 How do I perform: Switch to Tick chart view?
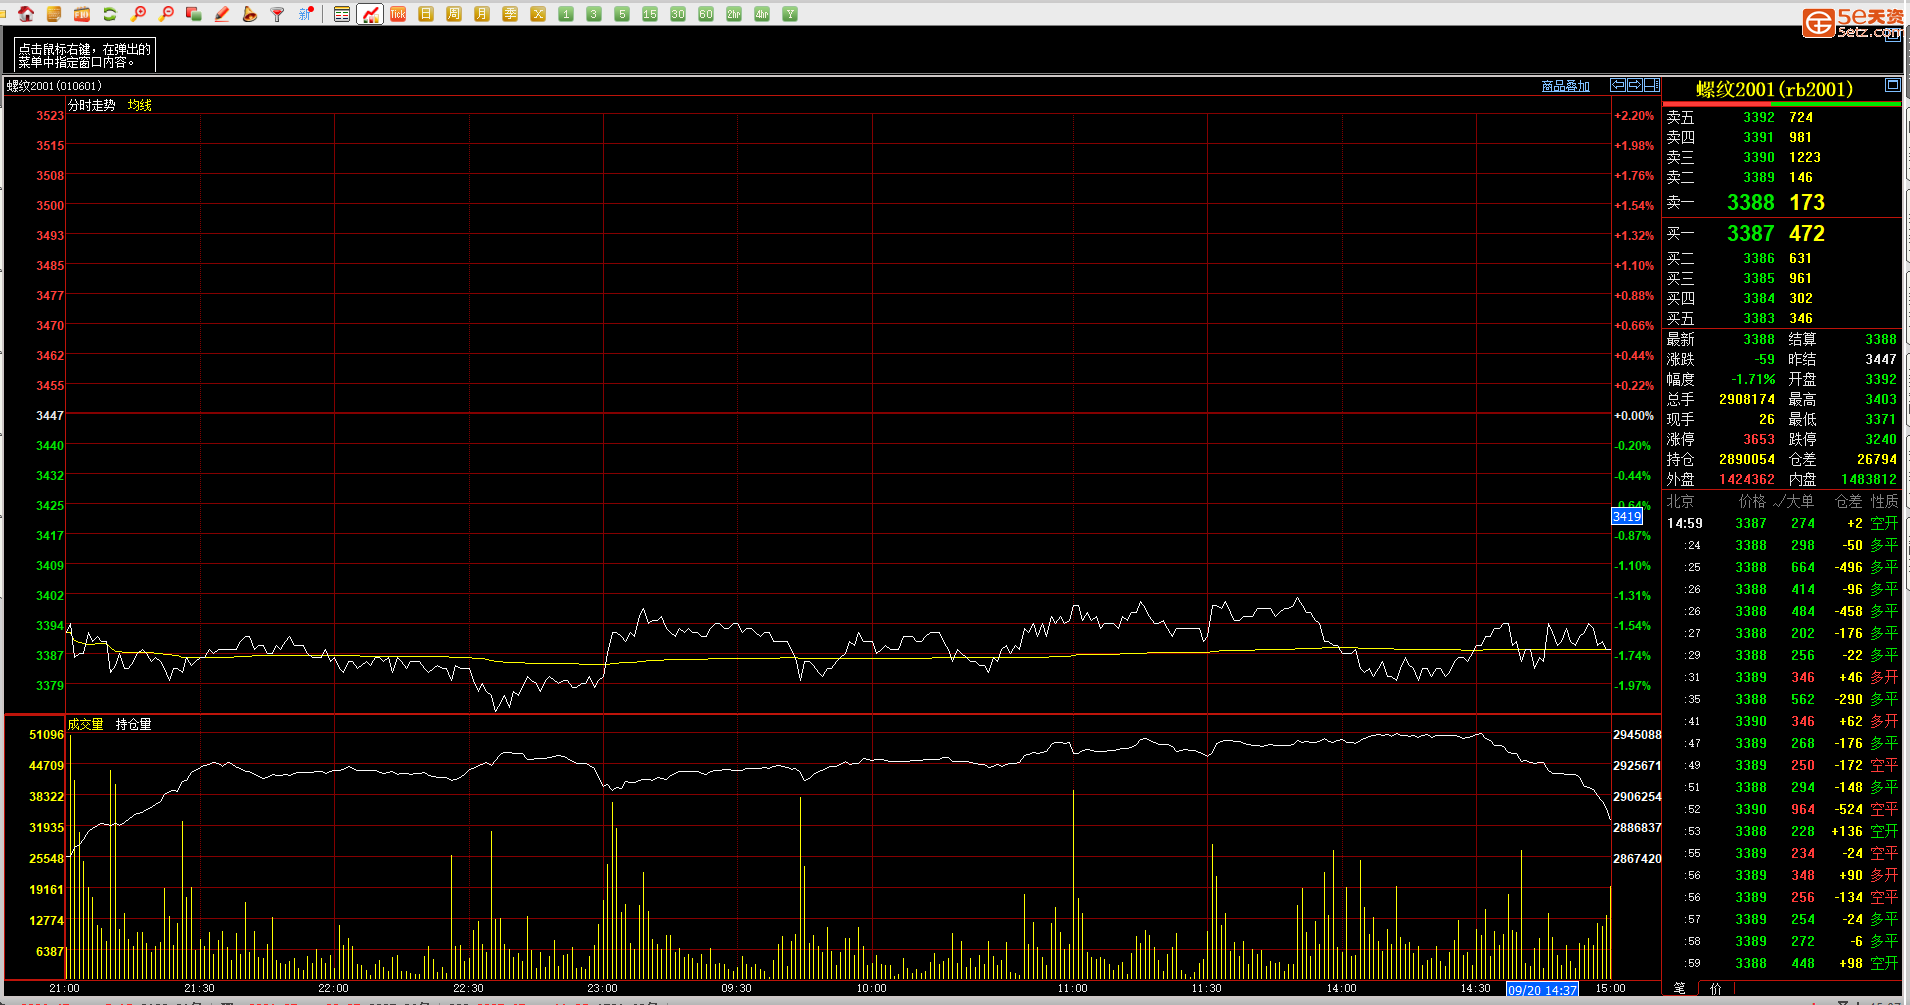tap(398, 14)
